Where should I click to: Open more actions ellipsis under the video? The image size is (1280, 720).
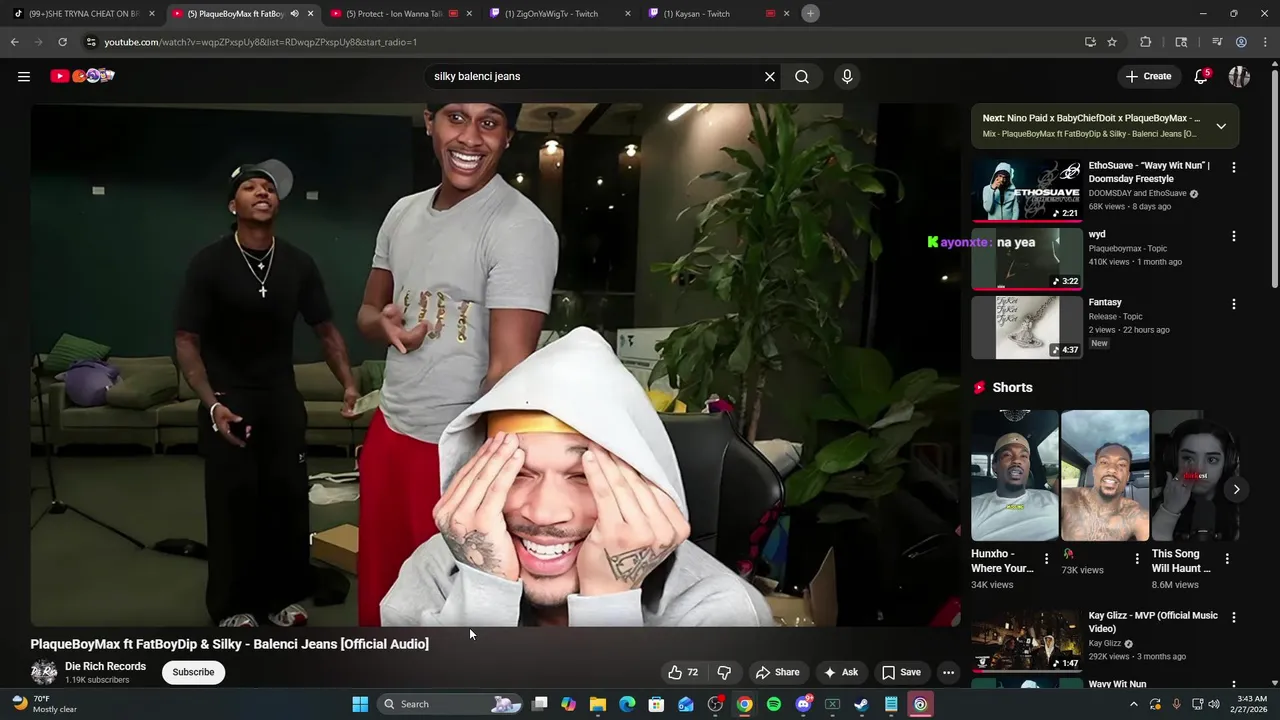(x=948, y=672)
